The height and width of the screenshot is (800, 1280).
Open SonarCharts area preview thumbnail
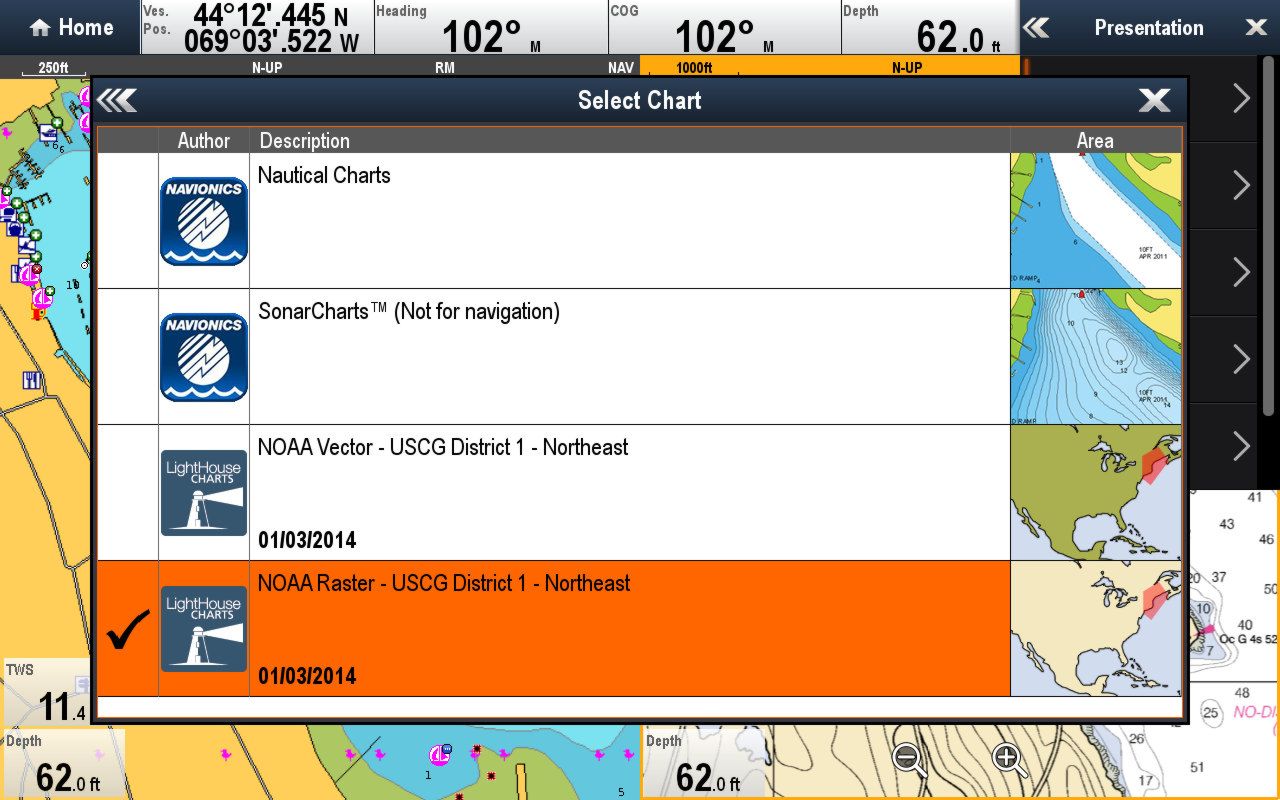[1096, 356]
